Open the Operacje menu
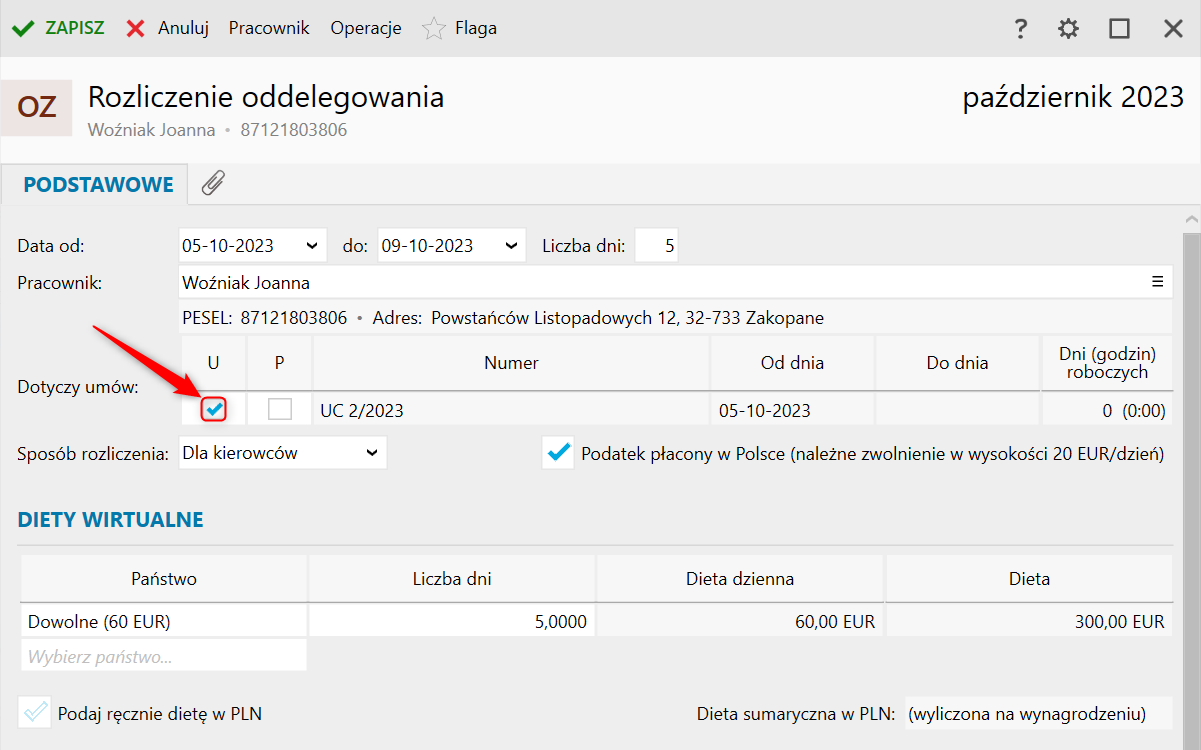 pos(366,28)
